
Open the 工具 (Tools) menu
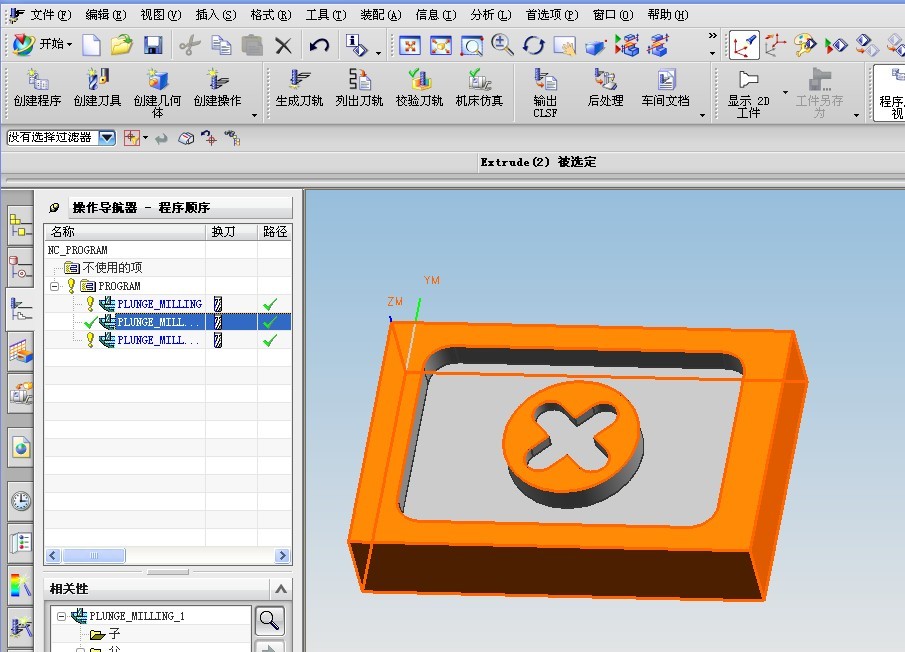coord(325,15)
